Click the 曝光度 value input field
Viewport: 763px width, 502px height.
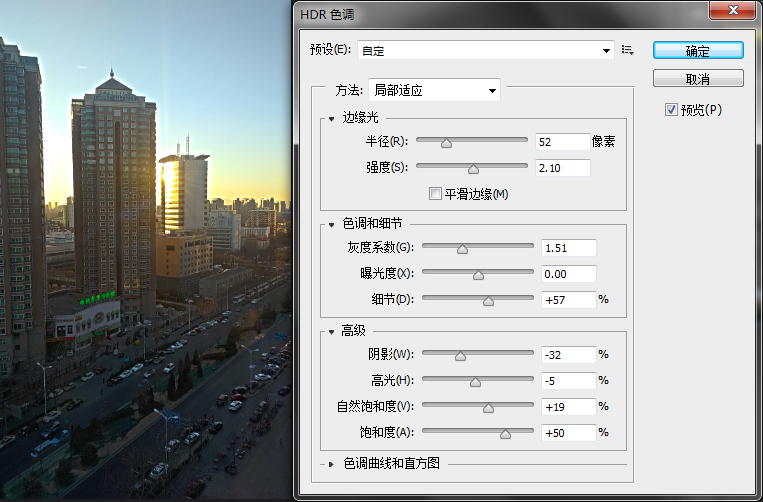tap(568, 274)
